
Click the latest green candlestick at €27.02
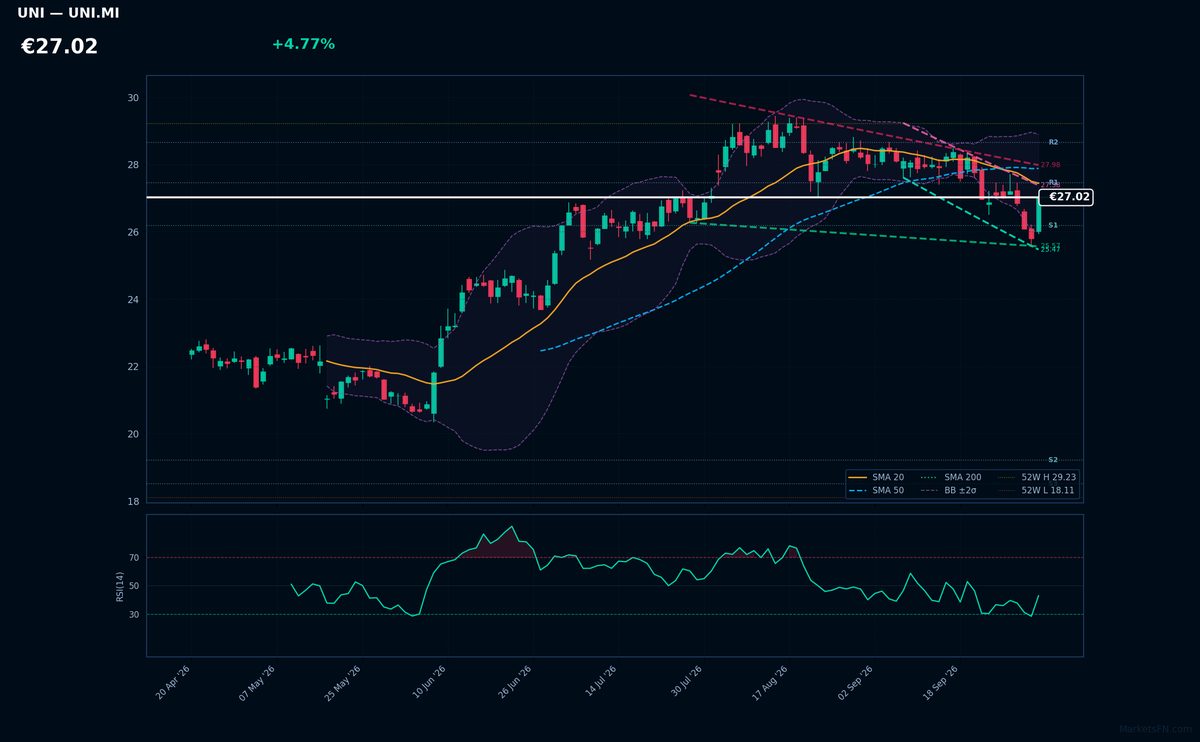1039,214
